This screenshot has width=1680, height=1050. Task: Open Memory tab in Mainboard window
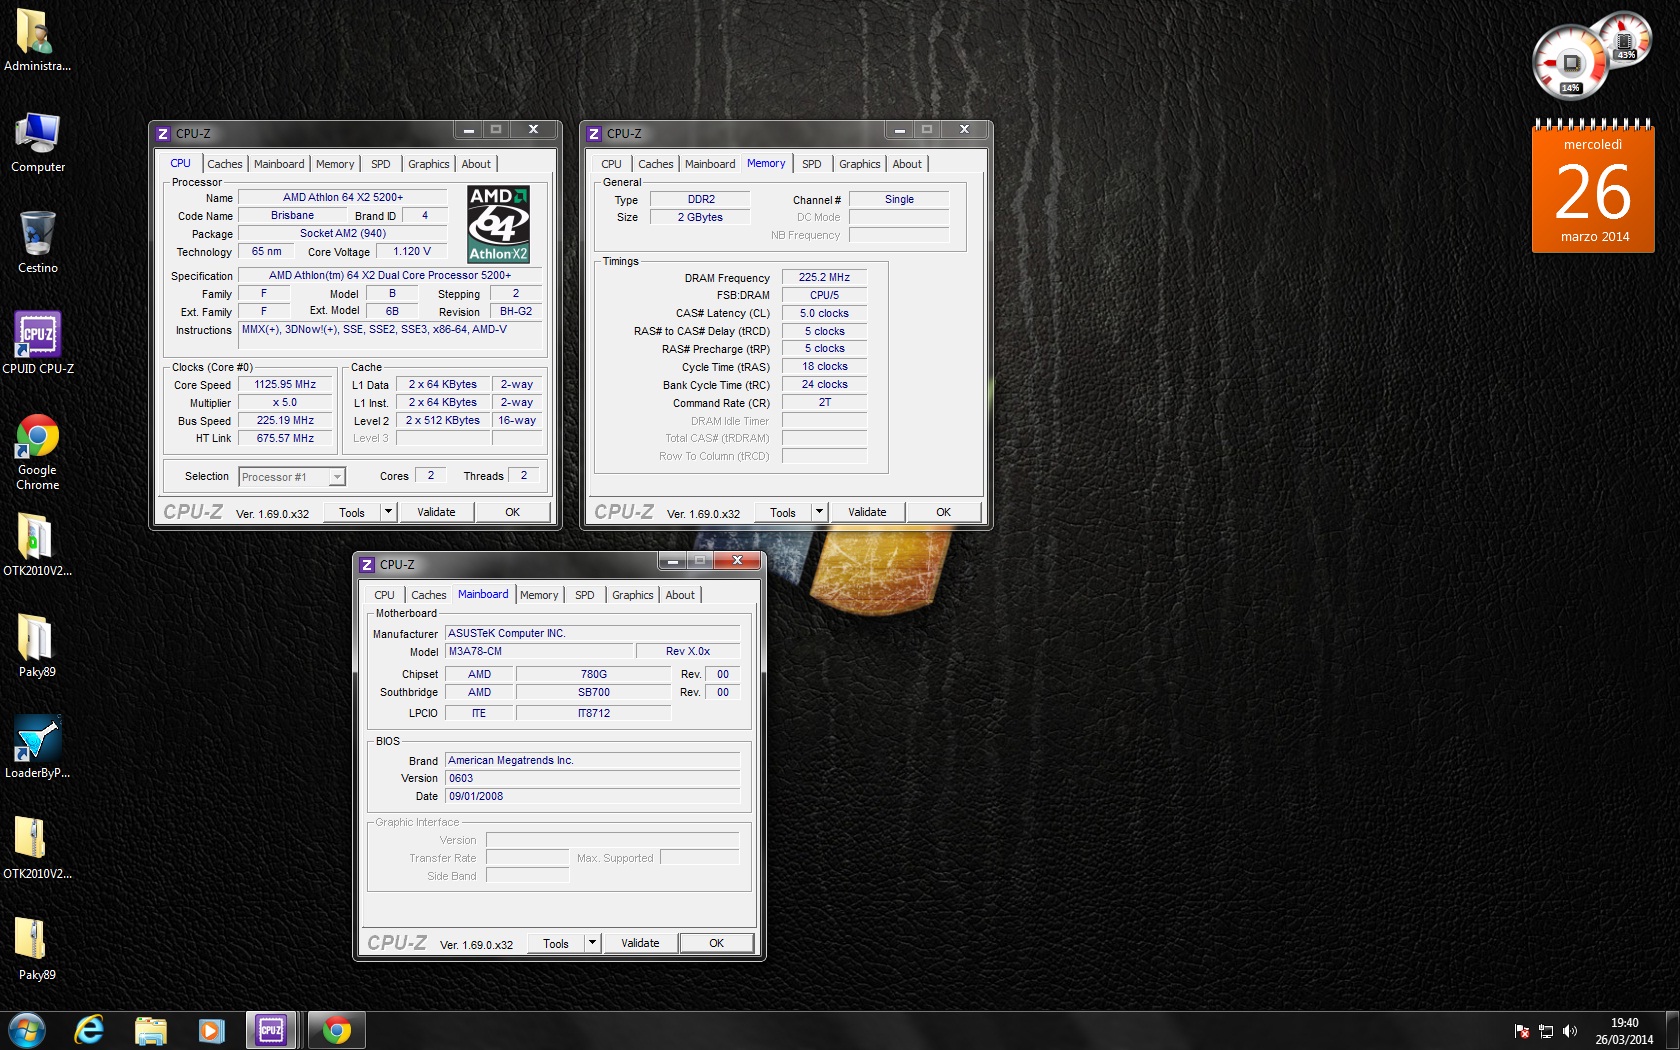point(539,595)
